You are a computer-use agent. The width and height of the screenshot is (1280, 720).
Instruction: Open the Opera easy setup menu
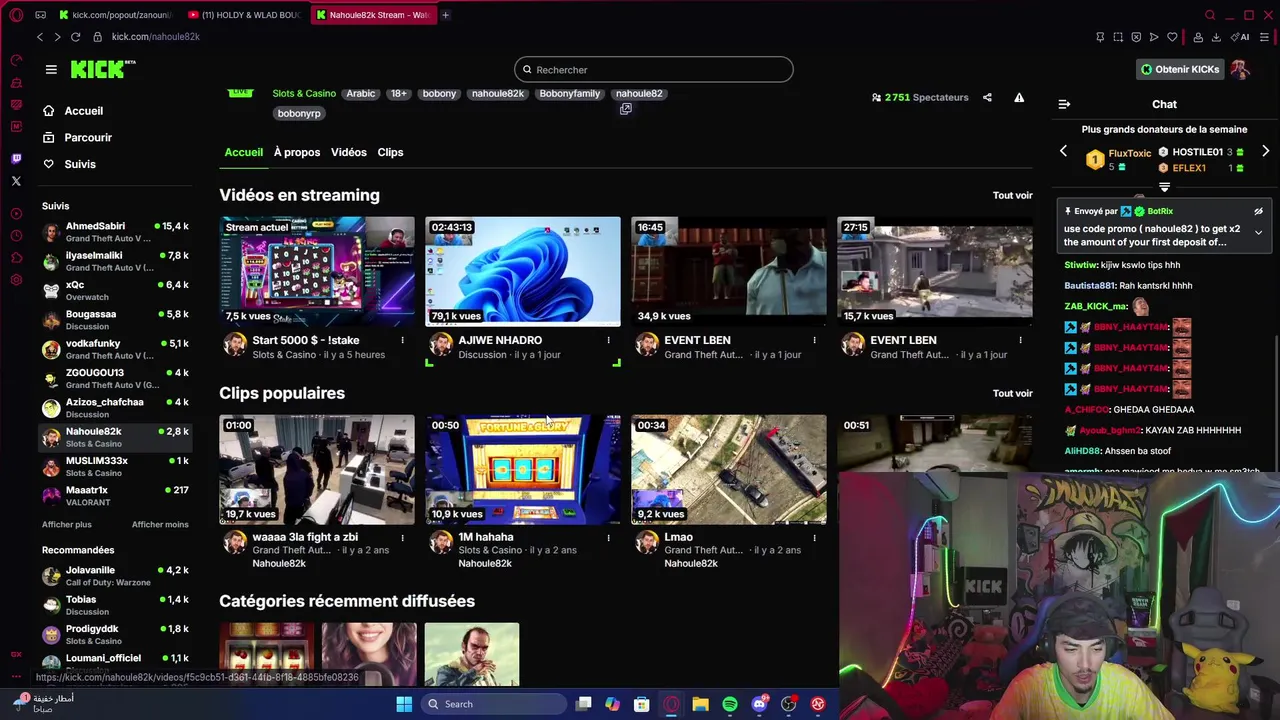(x=1264, y=37)
